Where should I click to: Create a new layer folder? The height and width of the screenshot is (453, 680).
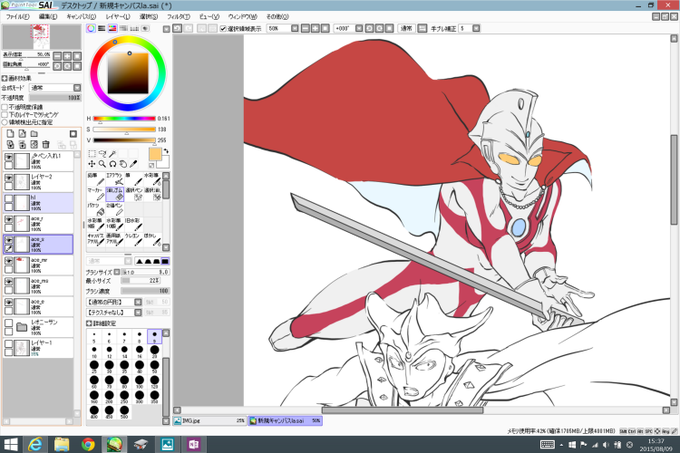tap(34, 134)
